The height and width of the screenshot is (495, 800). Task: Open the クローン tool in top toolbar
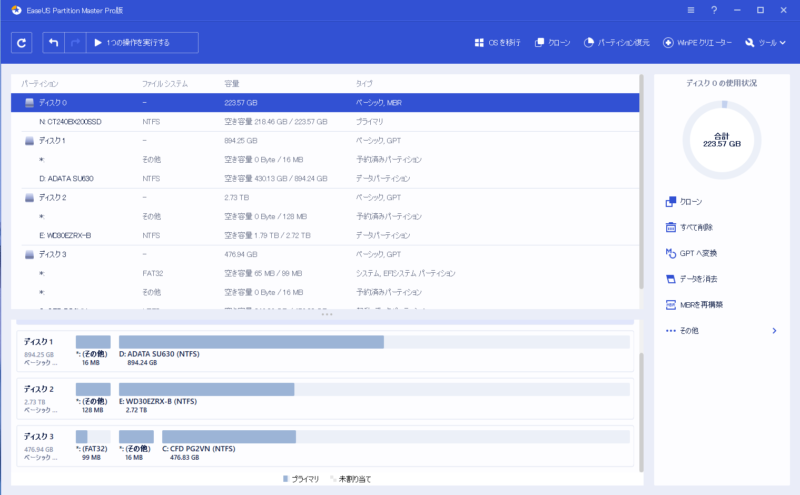tap(553, 43)
